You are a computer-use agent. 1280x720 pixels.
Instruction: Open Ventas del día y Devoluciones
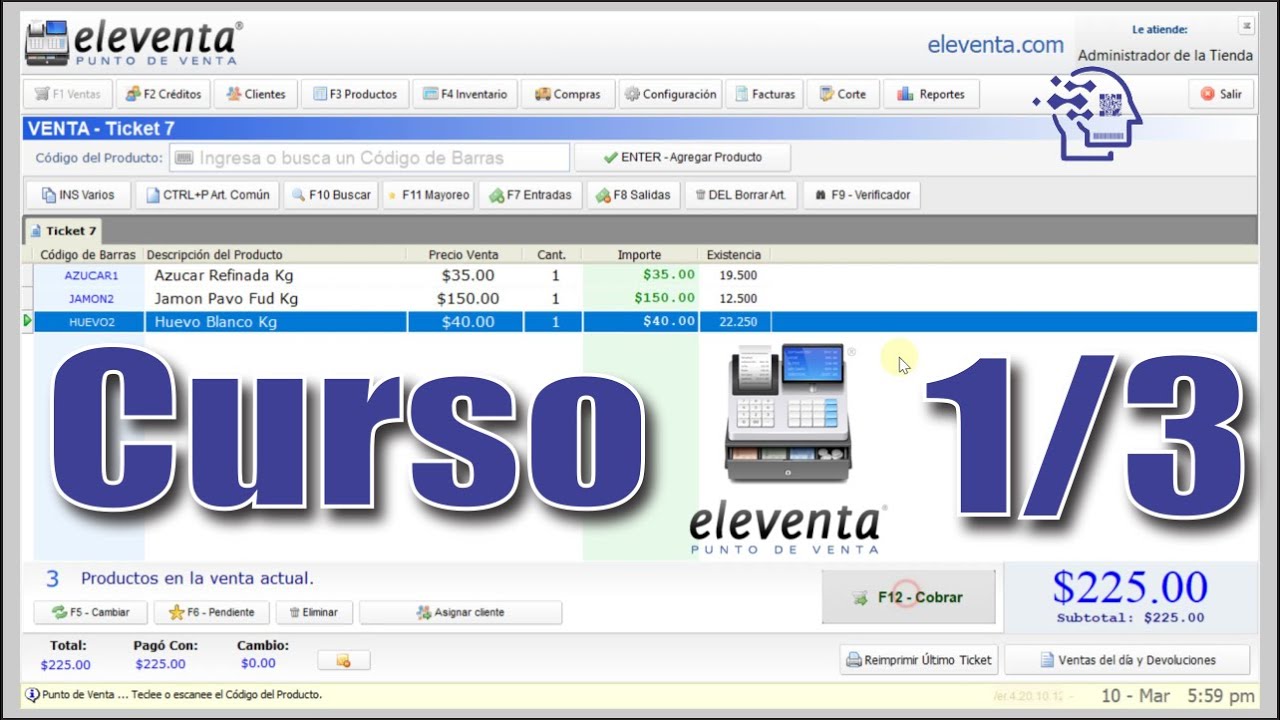[1127, 660]
